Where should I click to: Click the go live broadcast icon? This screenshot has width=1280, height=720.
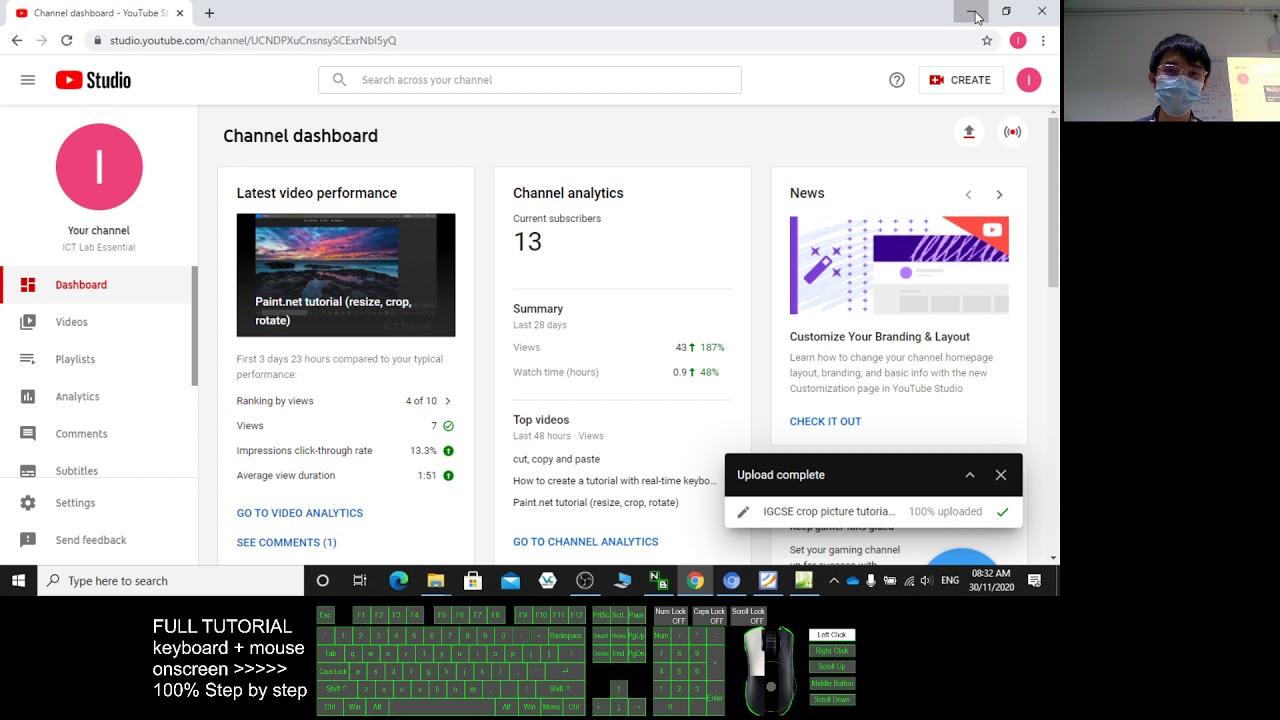click(x=1013, y=132)
